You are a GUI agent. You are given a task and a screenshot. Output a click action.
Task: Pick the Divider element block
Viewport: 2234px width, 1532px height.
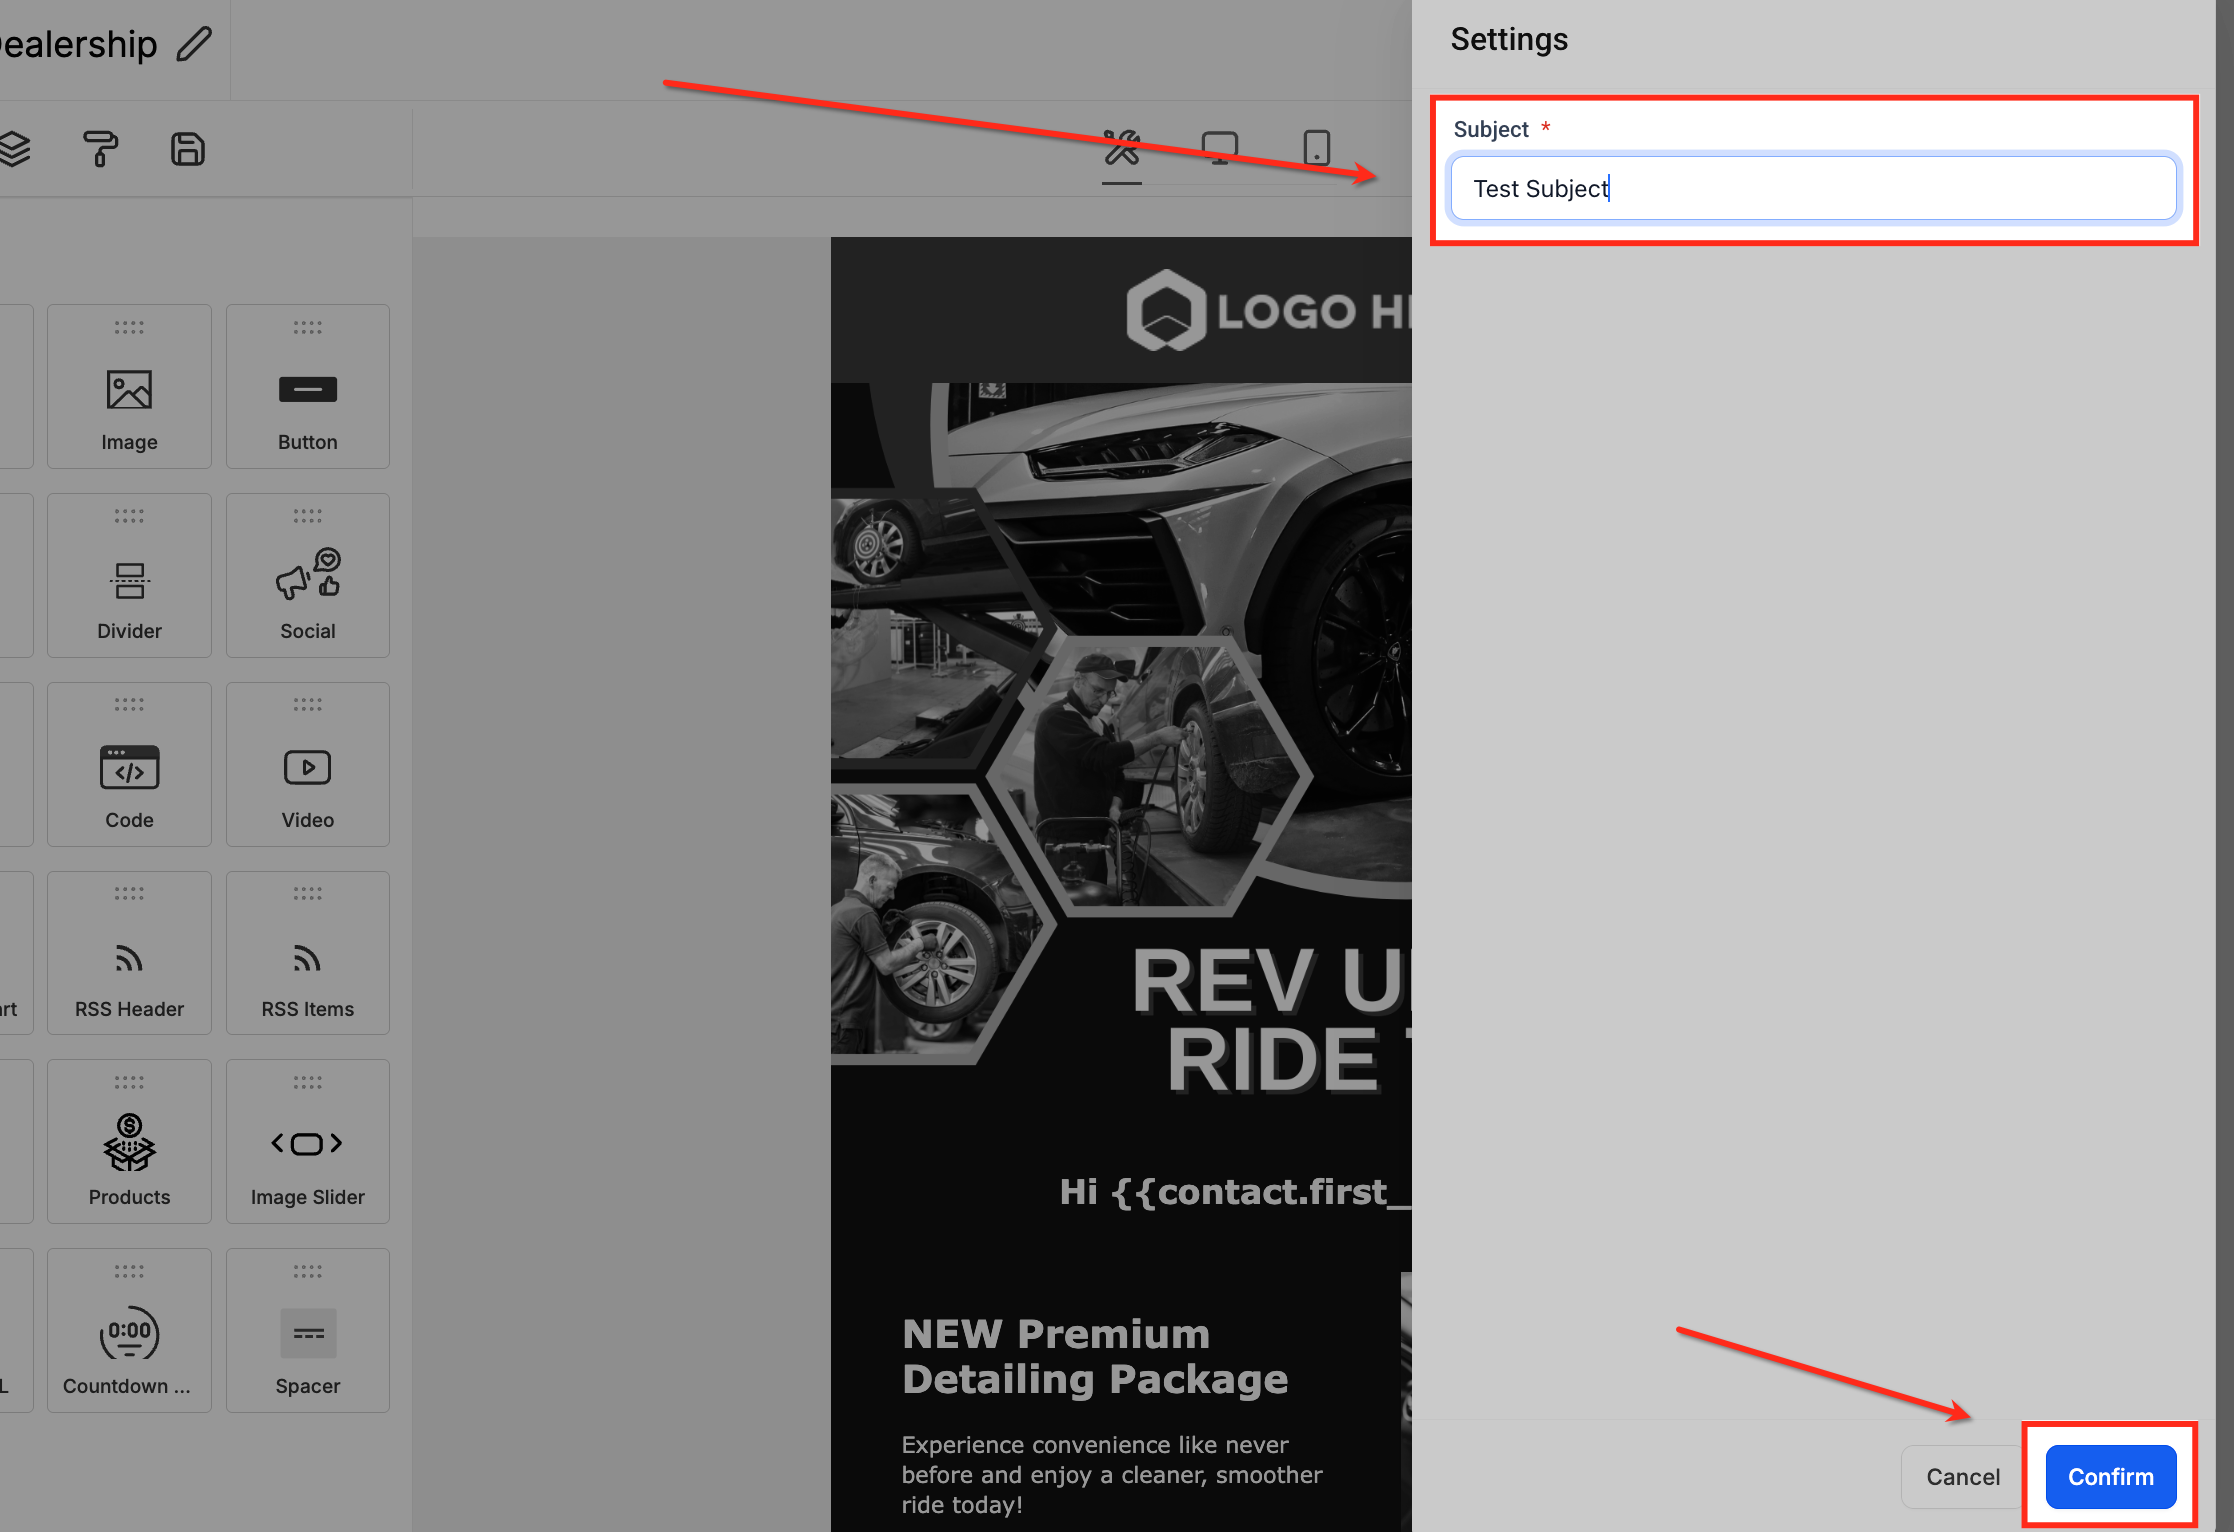coord(129,576)
